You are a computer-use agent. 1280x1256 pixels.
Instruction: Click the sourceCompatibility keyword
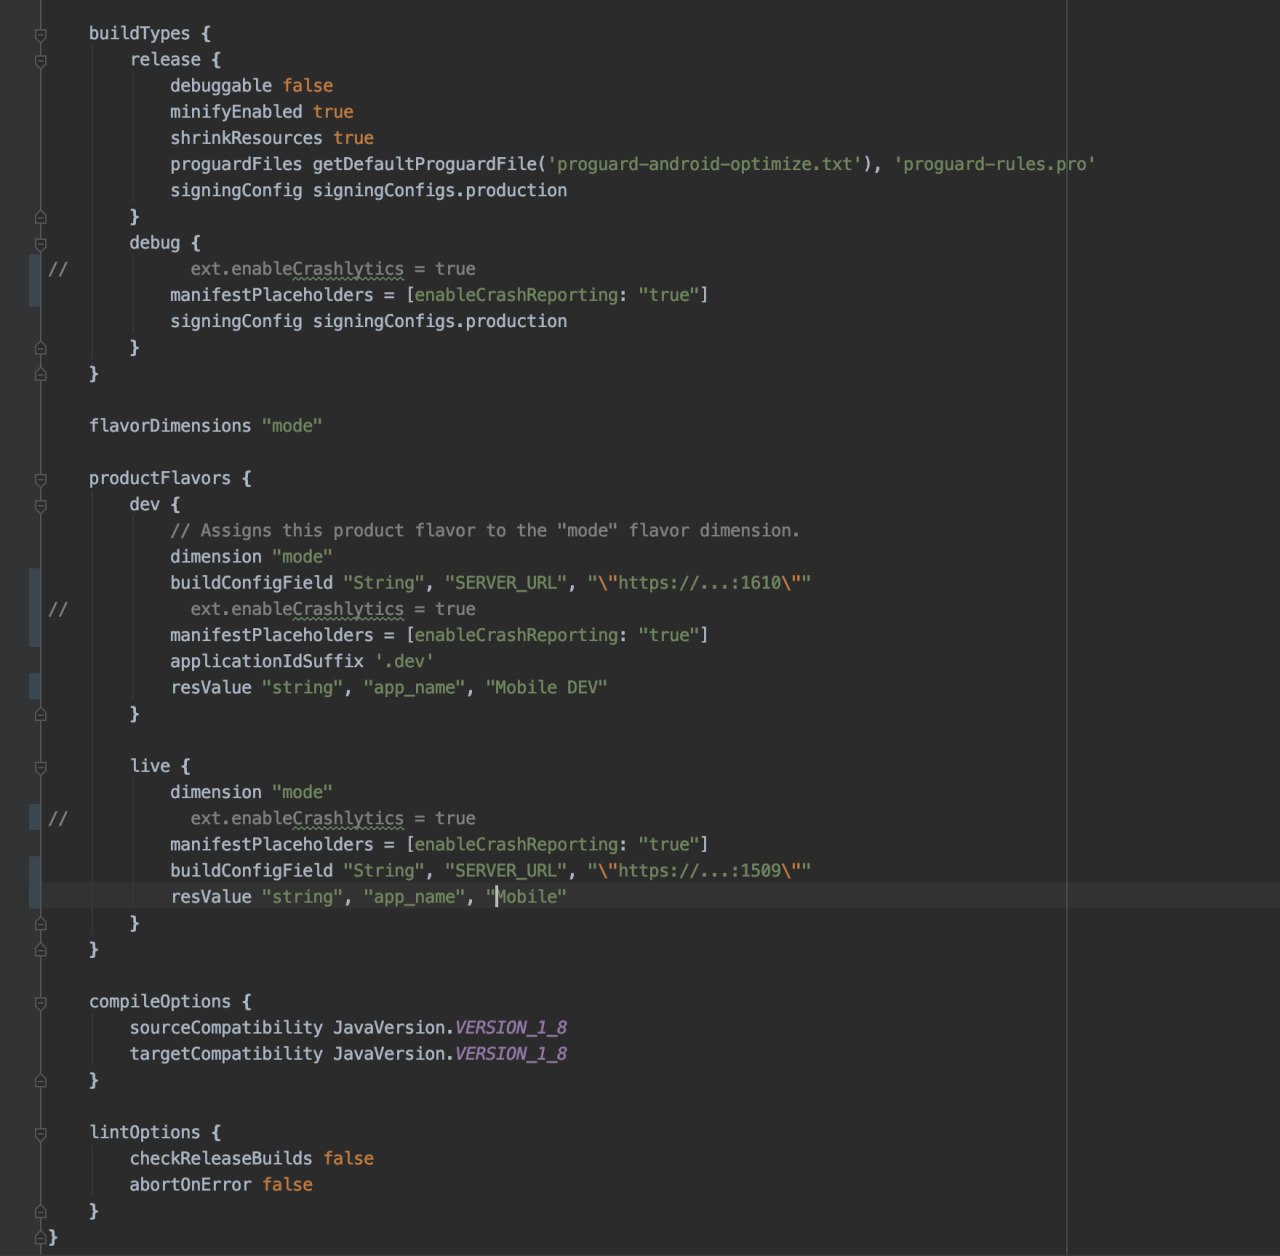pyautogui.click(x=226, y=1028)
